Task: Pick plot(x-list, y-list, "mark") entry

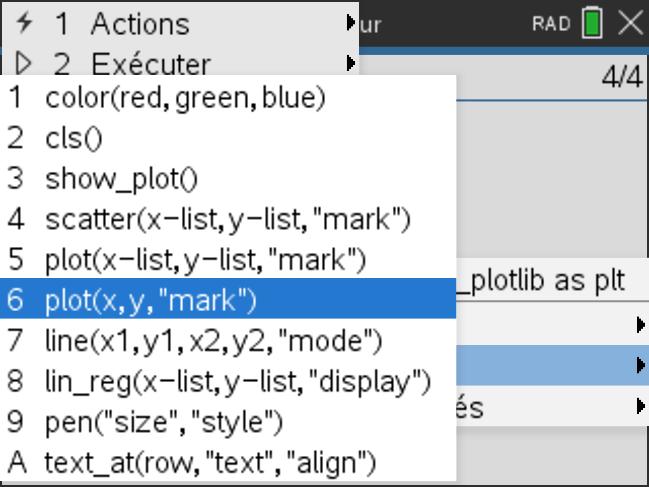Action: pyautogui.click(x=205, y=261)
